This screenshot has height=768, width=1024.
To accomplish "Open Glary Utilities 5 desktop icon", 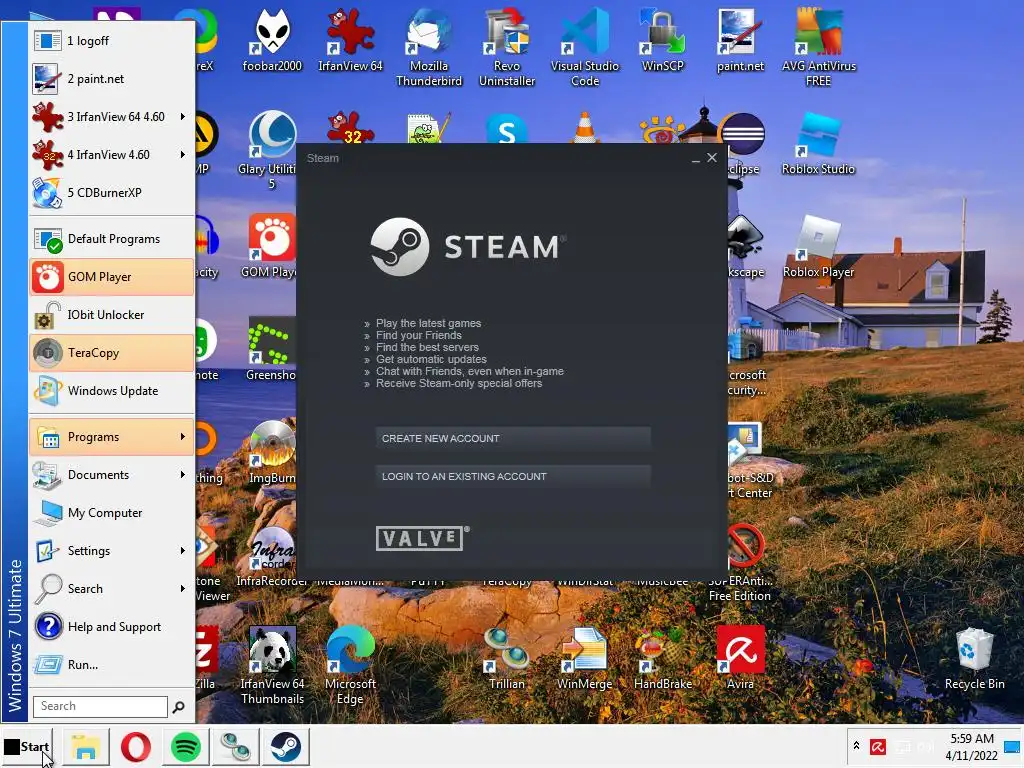I will [269, 150].
